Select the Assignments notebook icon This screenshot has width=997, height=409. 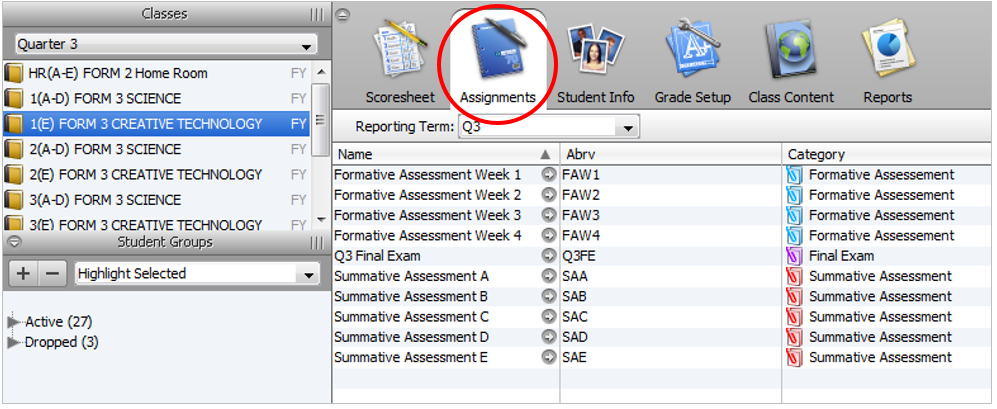(498, 50)
